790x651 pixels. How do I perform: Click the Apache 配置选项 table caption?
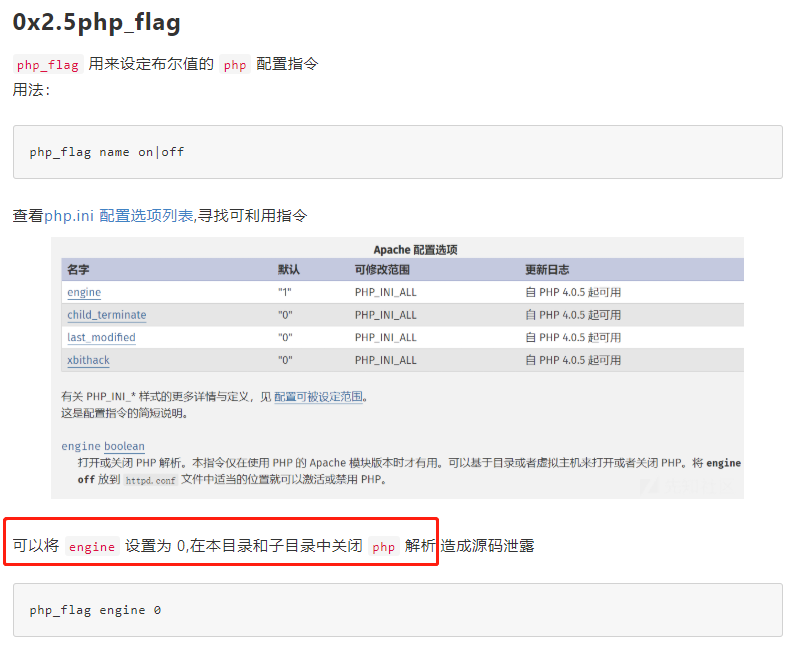coord(415,250)
